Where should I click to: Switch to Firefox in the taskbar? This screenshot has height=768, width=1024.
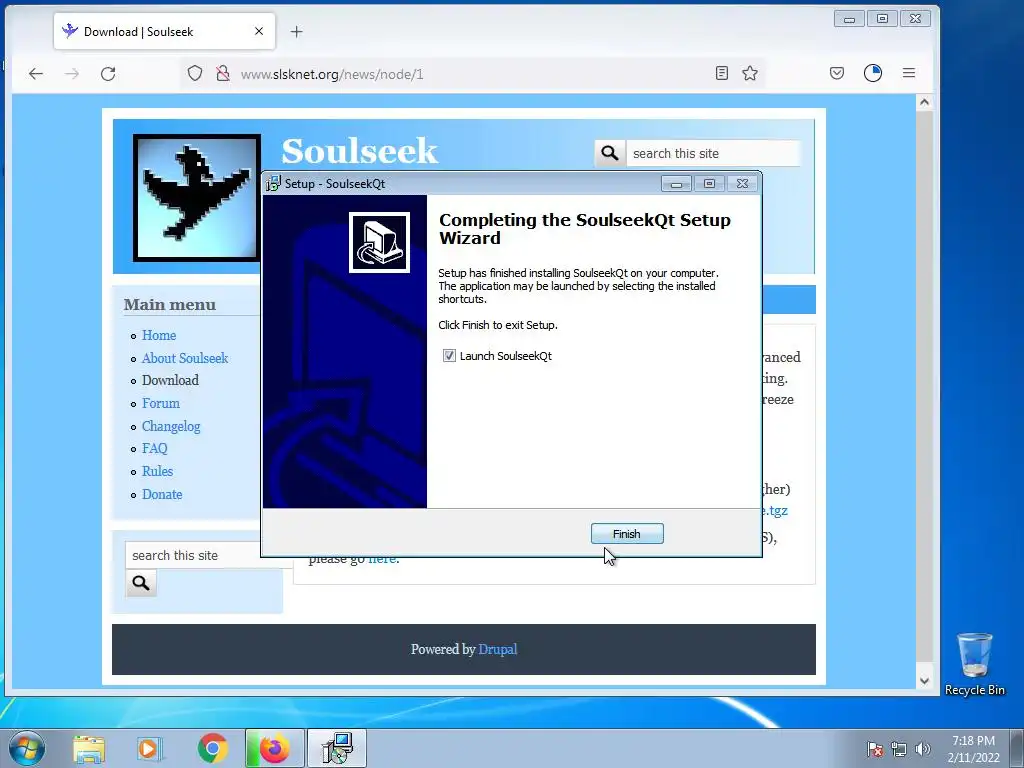[x=275, y=748]
